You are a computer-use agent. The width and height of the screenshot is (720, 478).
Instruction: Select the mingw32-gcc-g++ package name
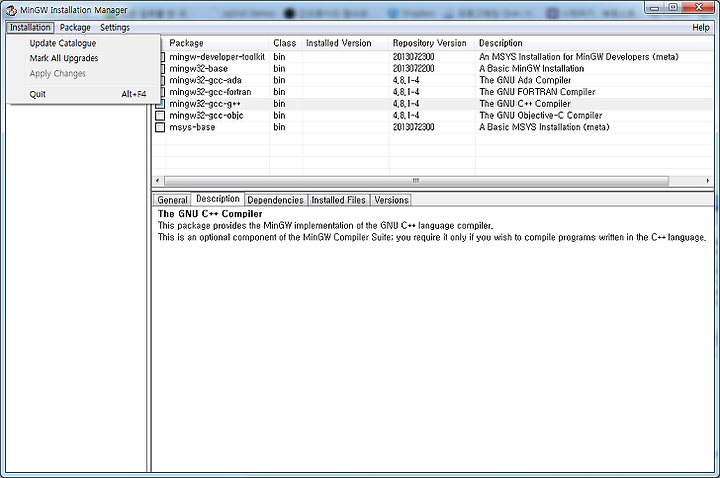pyautogui.click(x=205, y=104)
